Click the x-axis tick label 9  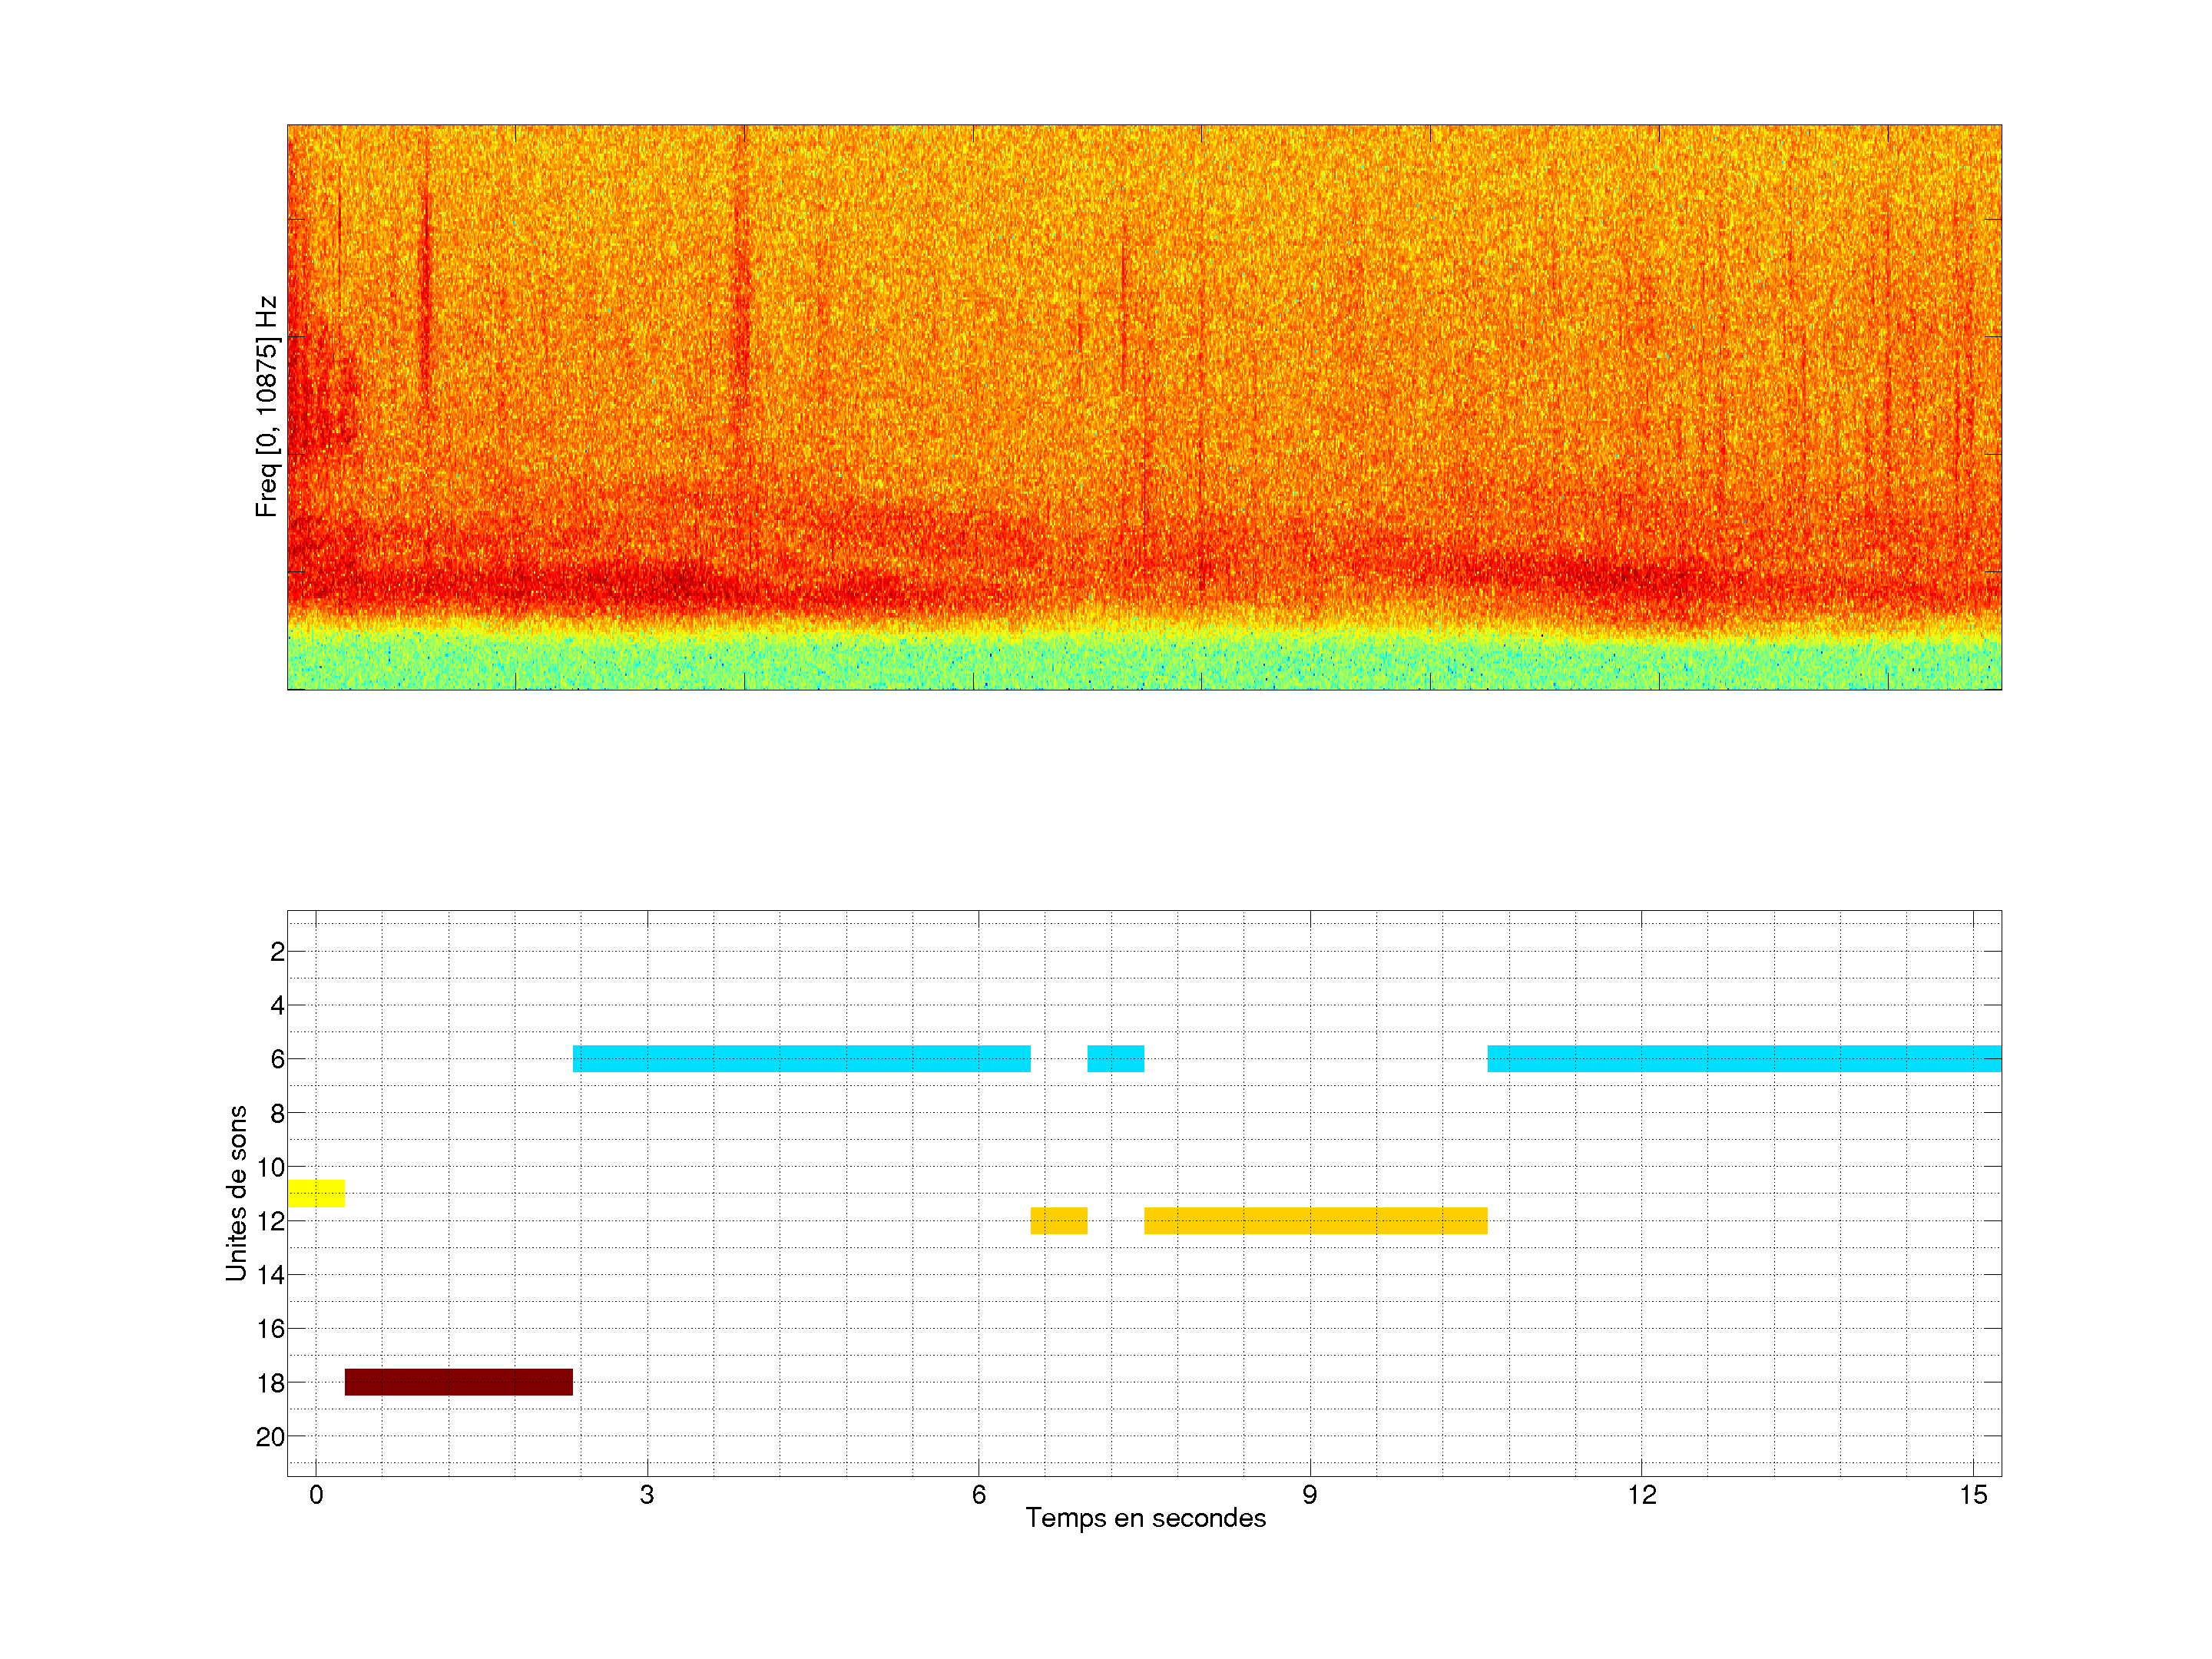(1309, 1495)
